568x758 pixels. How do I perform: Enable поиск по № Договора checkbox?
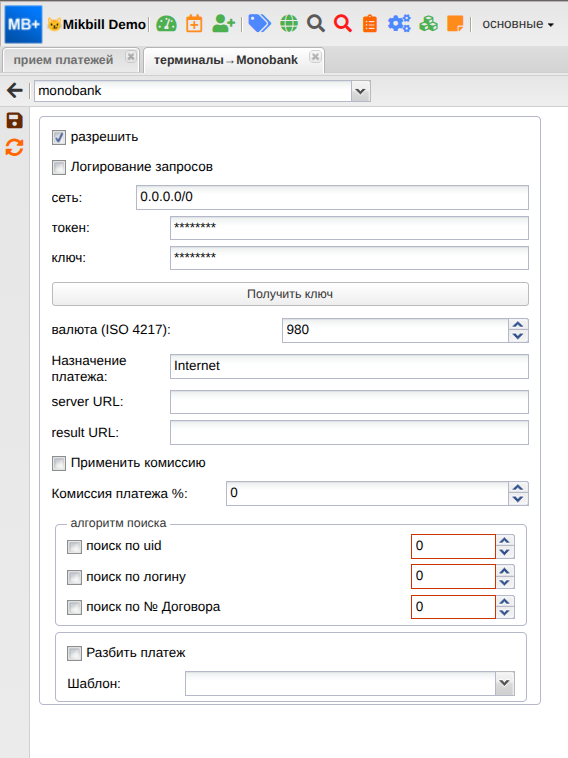click(x=74, y=607)
